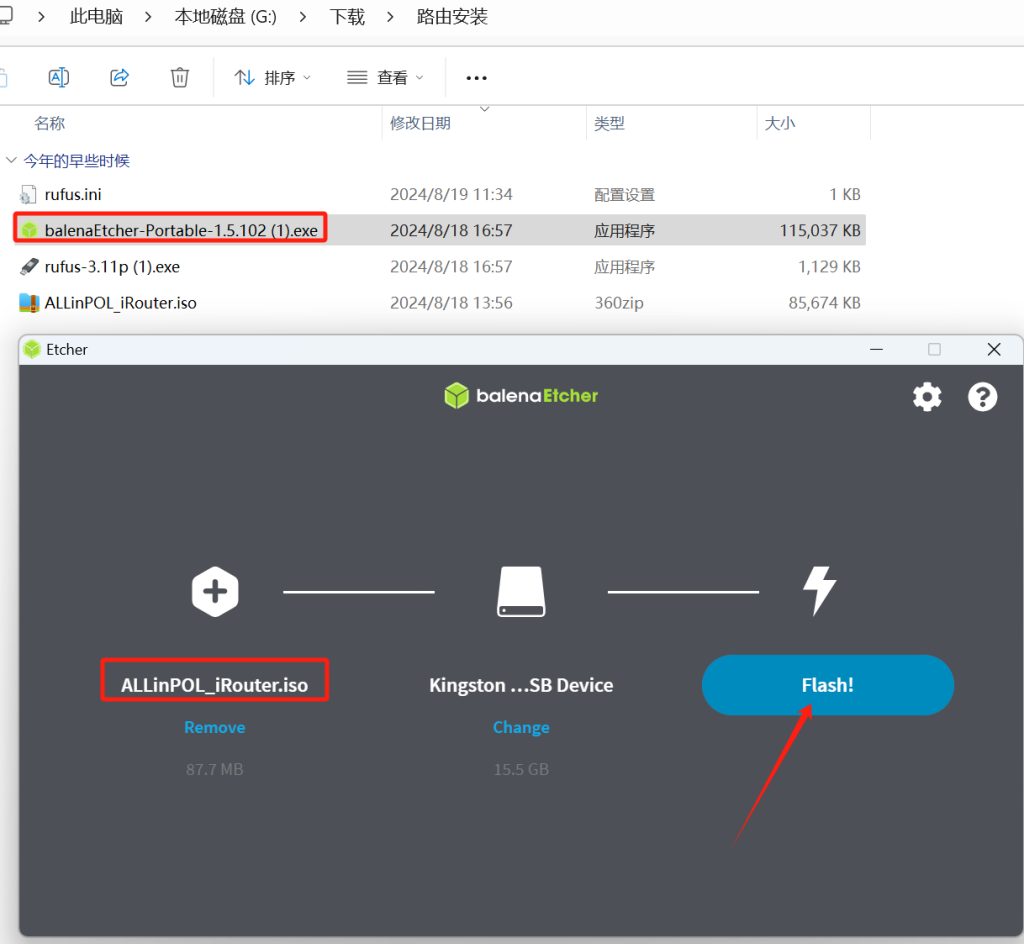Screen dimensions: 1024x944
Task: Open the 查看 view dropdown
Action: (385, 78)
